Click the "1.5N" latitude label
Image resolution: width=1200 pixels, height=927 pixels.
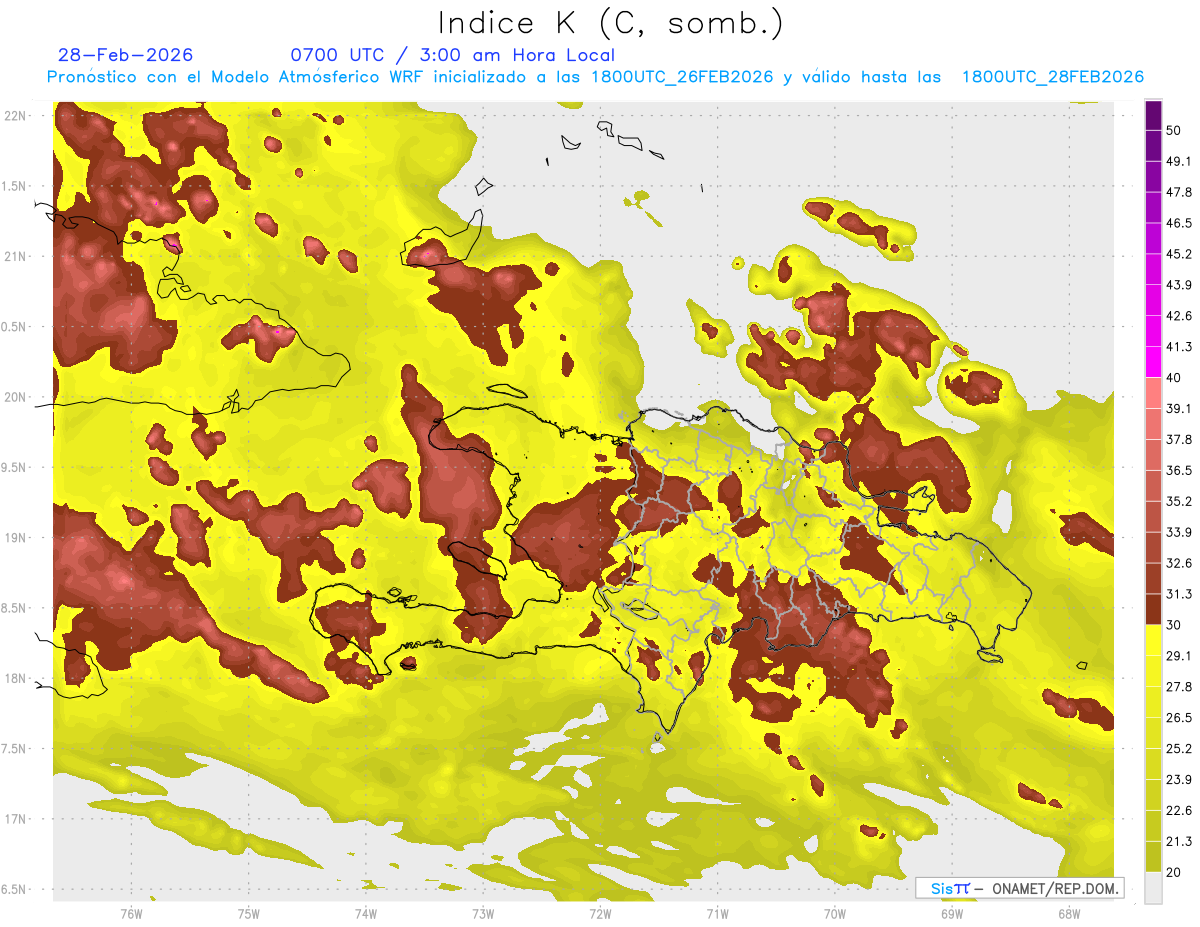pyautogui.click(x=15, y=186)
